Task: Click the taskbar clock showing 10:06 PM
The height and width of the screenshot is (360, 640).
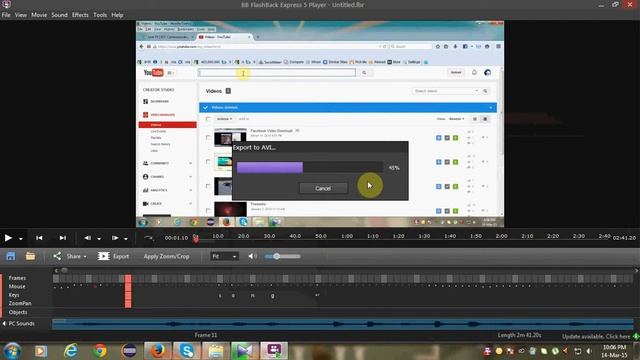Action: pyautogui.click(x=614, y=351)
